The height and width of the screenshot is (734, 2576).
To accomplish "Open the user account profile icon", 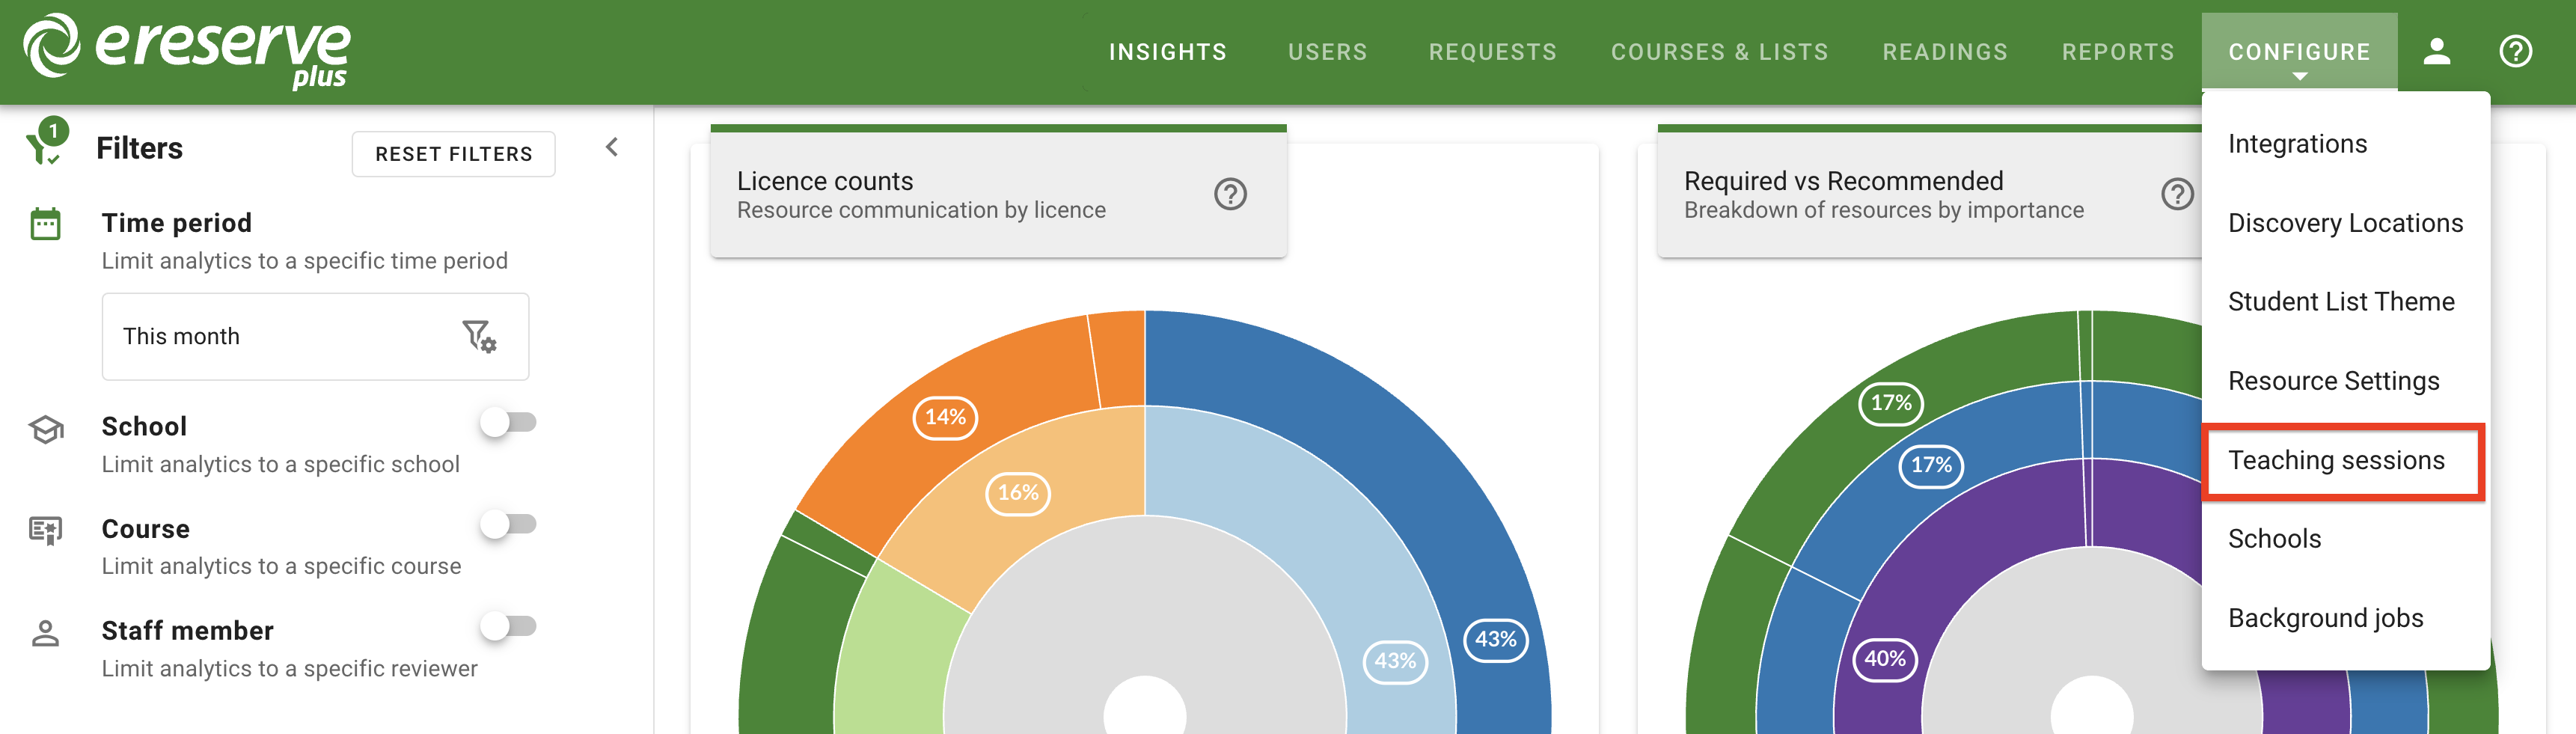I will pyautogui.click(x=2436, y=52).
